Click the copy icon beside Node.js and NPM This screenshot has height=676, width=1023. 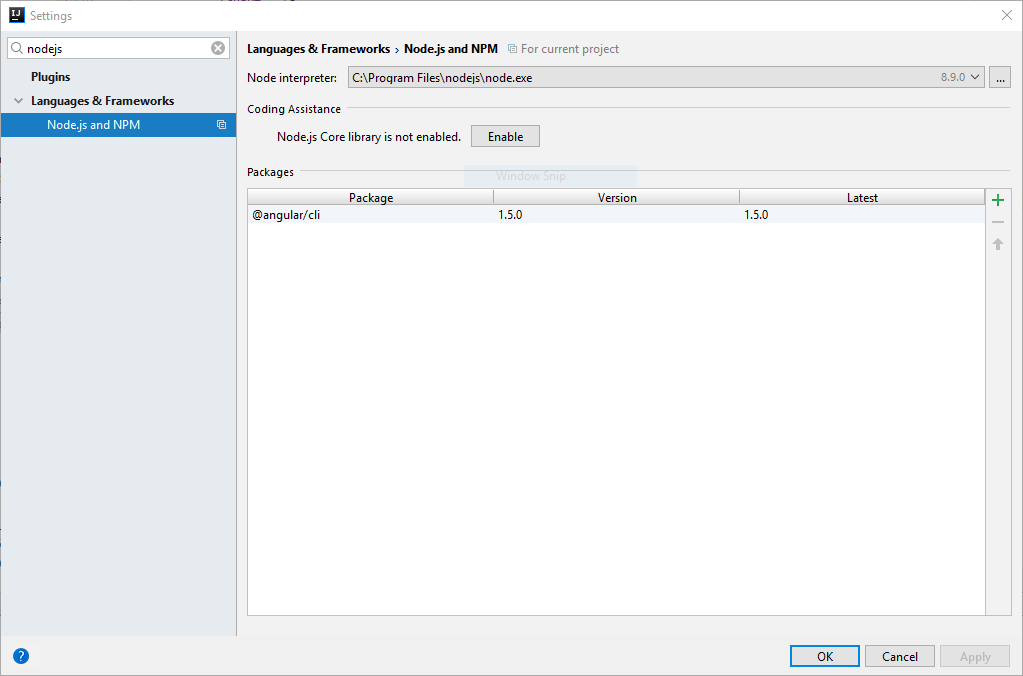221,125
